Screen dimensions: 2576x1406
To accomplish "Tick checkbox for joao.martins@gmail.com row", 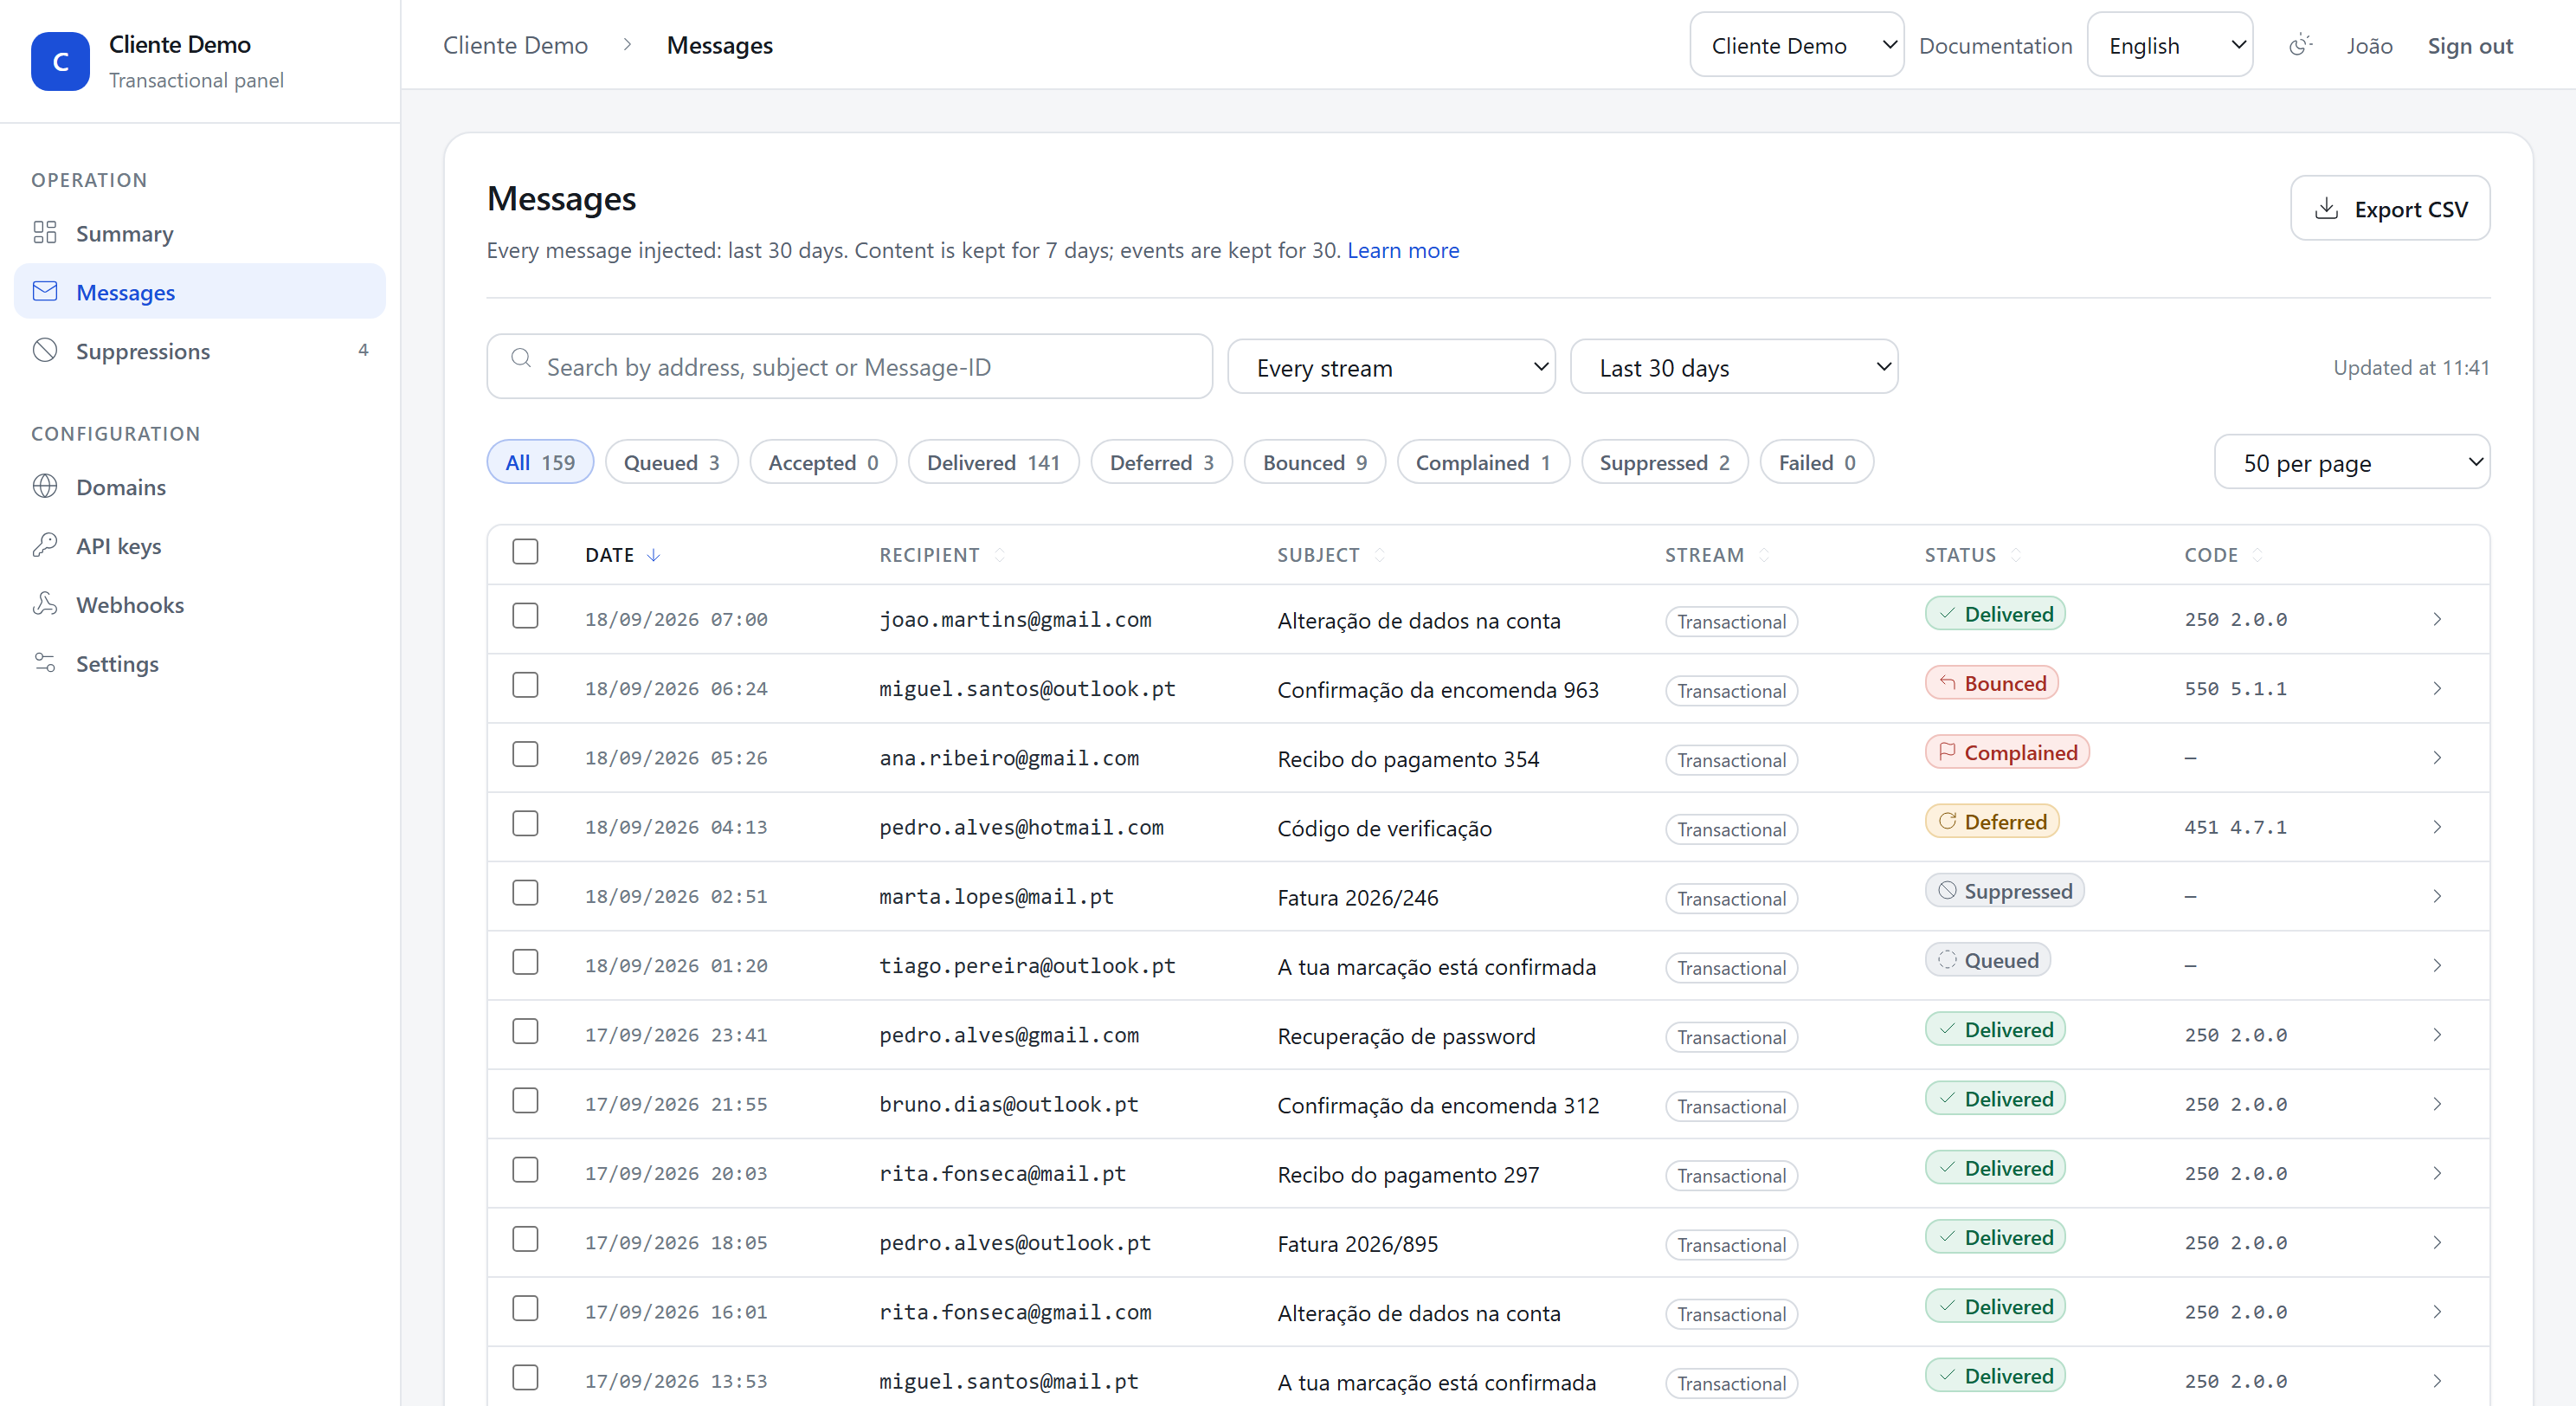I will click(525, 616).
